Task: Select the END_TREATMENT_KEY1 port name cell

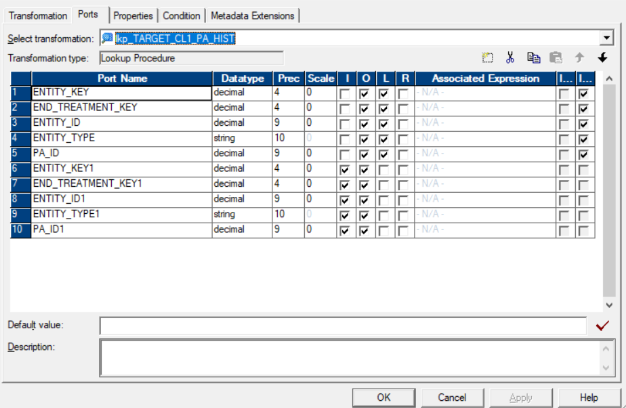Action: [x=121, y=184]
